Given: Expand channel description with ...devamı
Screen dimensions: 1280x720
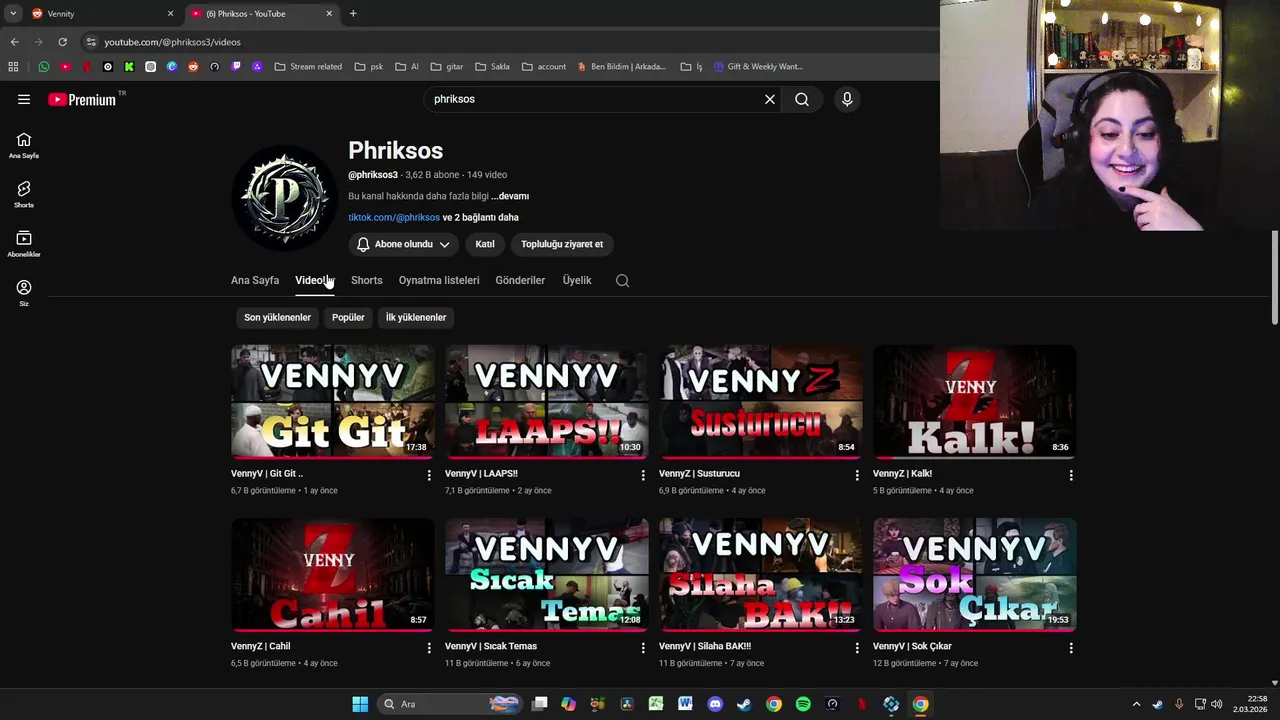Looking at the screenshot, I should (510, 196).
